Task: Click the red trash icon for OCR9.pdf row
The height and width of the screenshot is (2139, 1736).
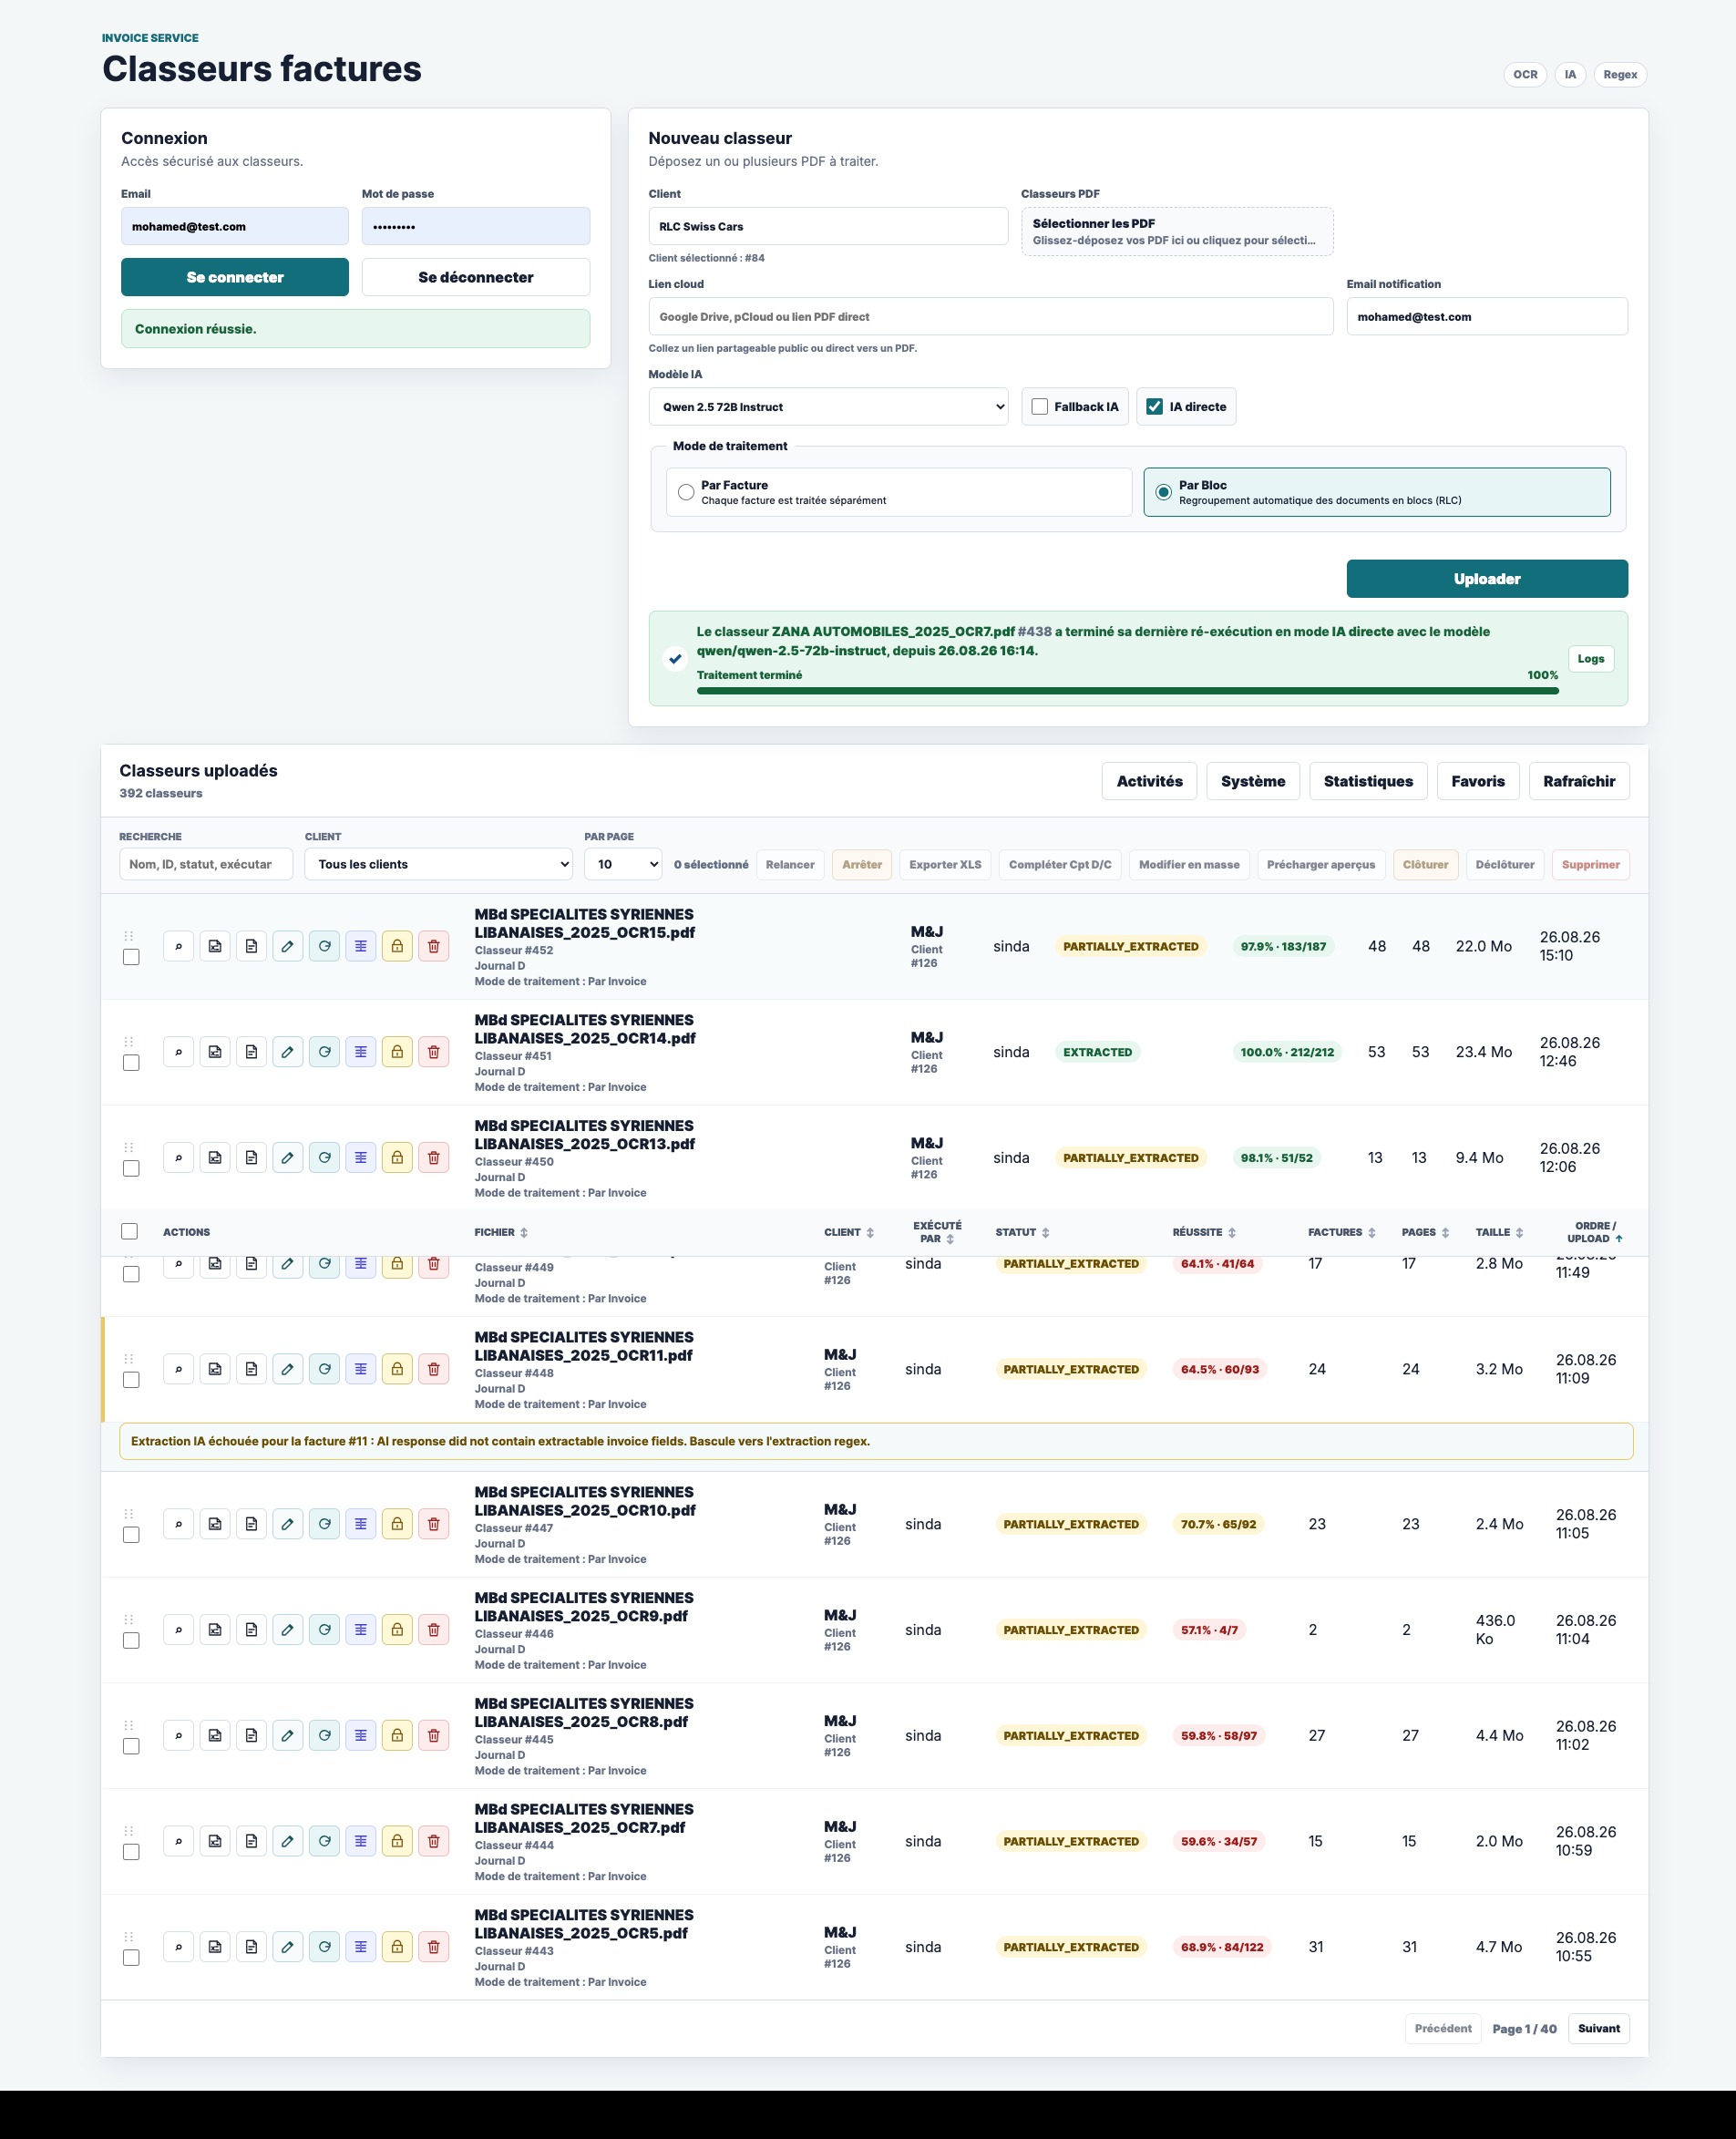Action: [434, 1630]
